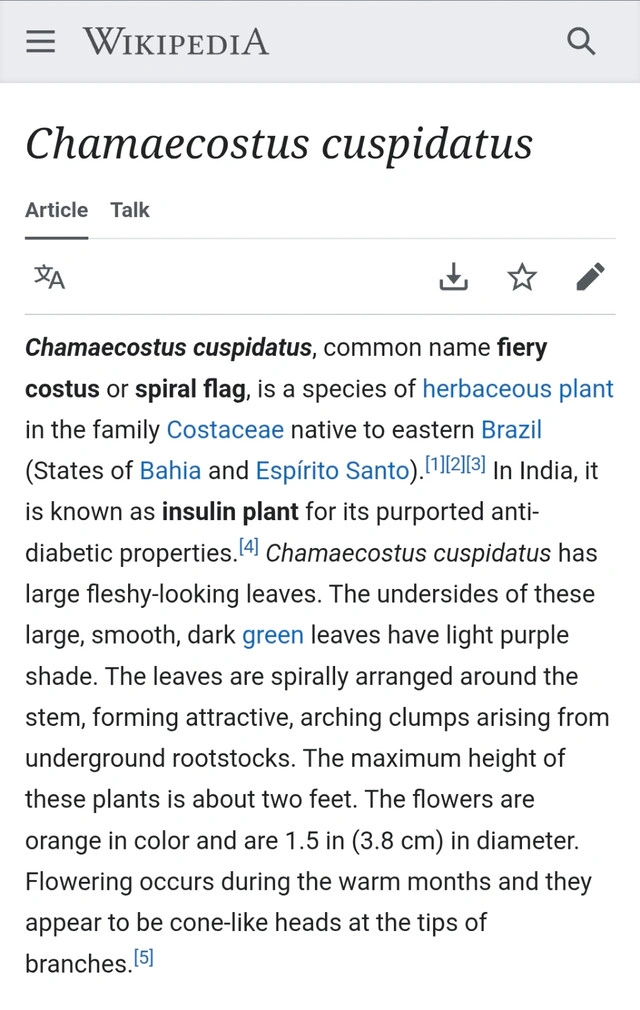Viewport: 640px width, 1010px height.
Task: Click the Espírito Santo link
Action: click(331, 471)
